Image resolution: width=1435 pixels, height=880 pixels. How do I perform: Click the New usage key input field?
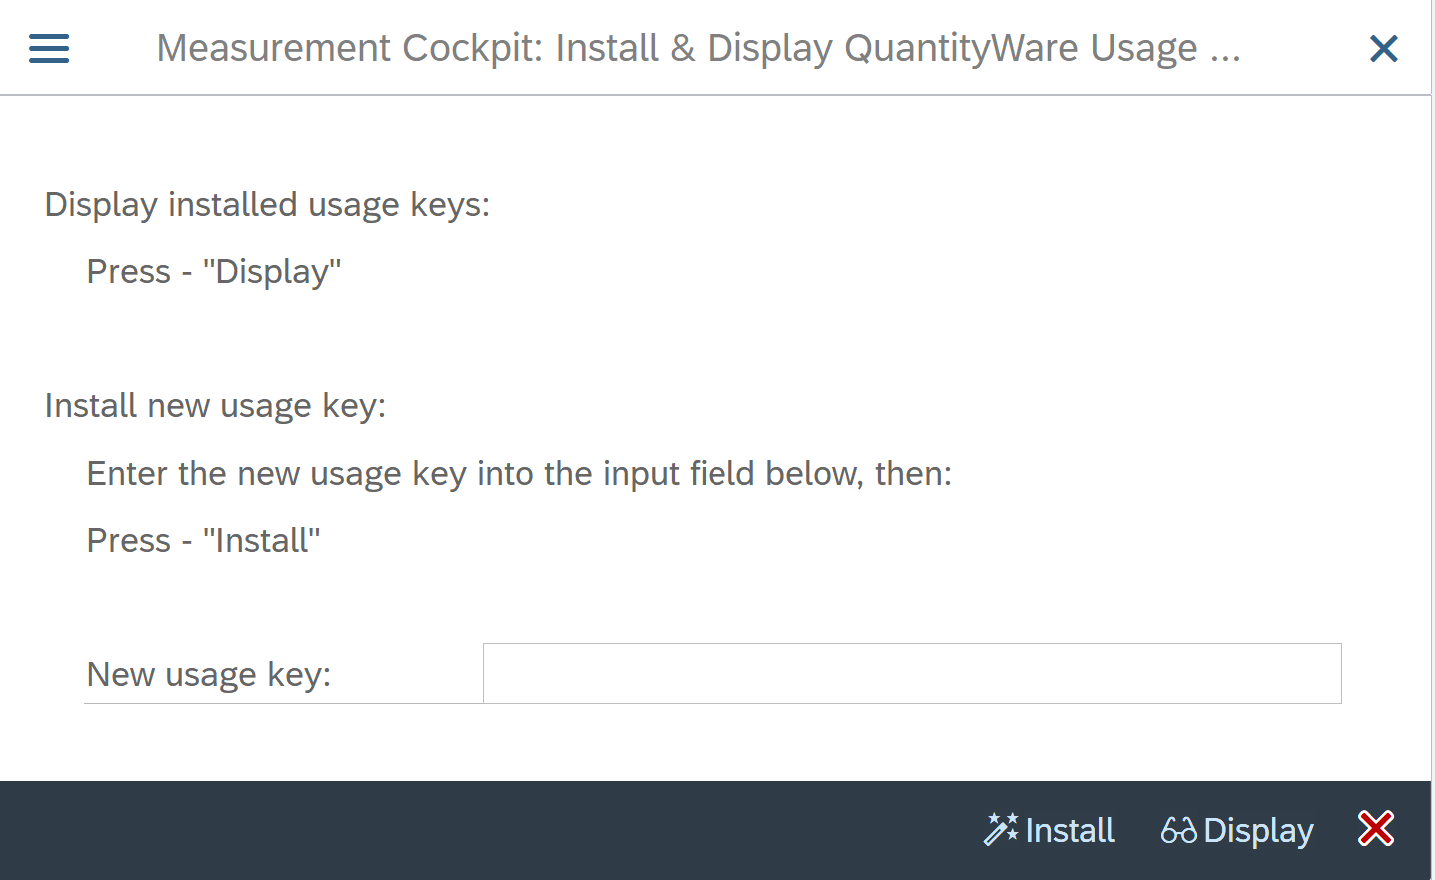[x=910, y=674]
